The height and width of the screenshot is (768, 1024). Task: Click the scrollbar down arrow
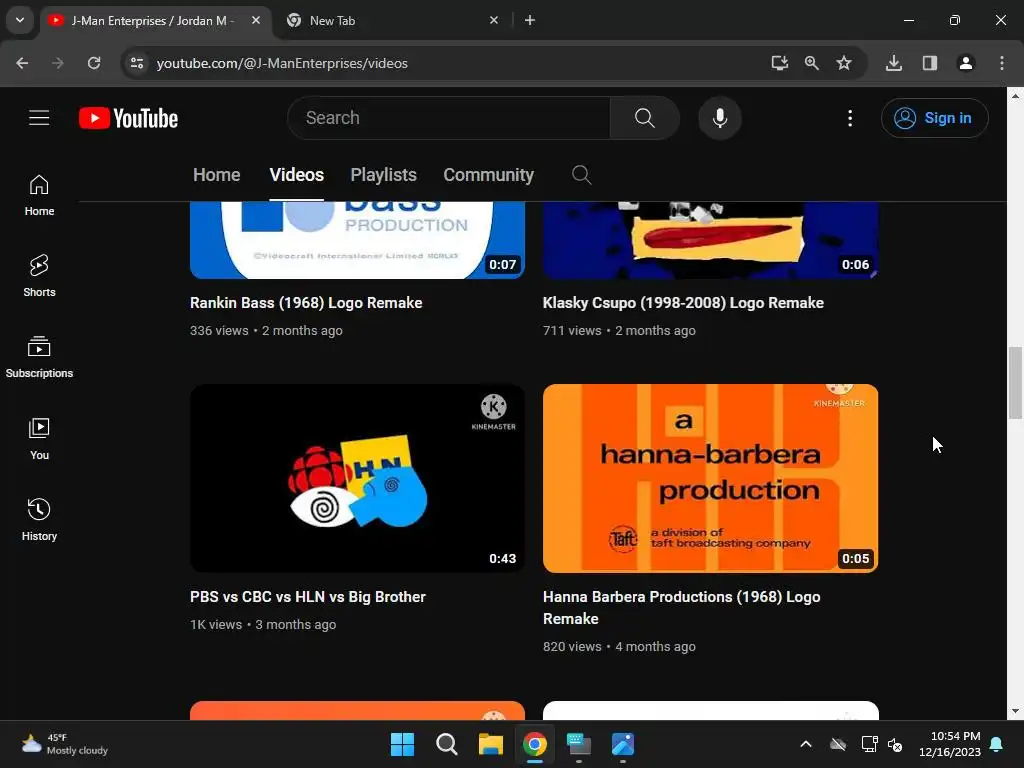pyautogui.click(x=1015, y=711)
